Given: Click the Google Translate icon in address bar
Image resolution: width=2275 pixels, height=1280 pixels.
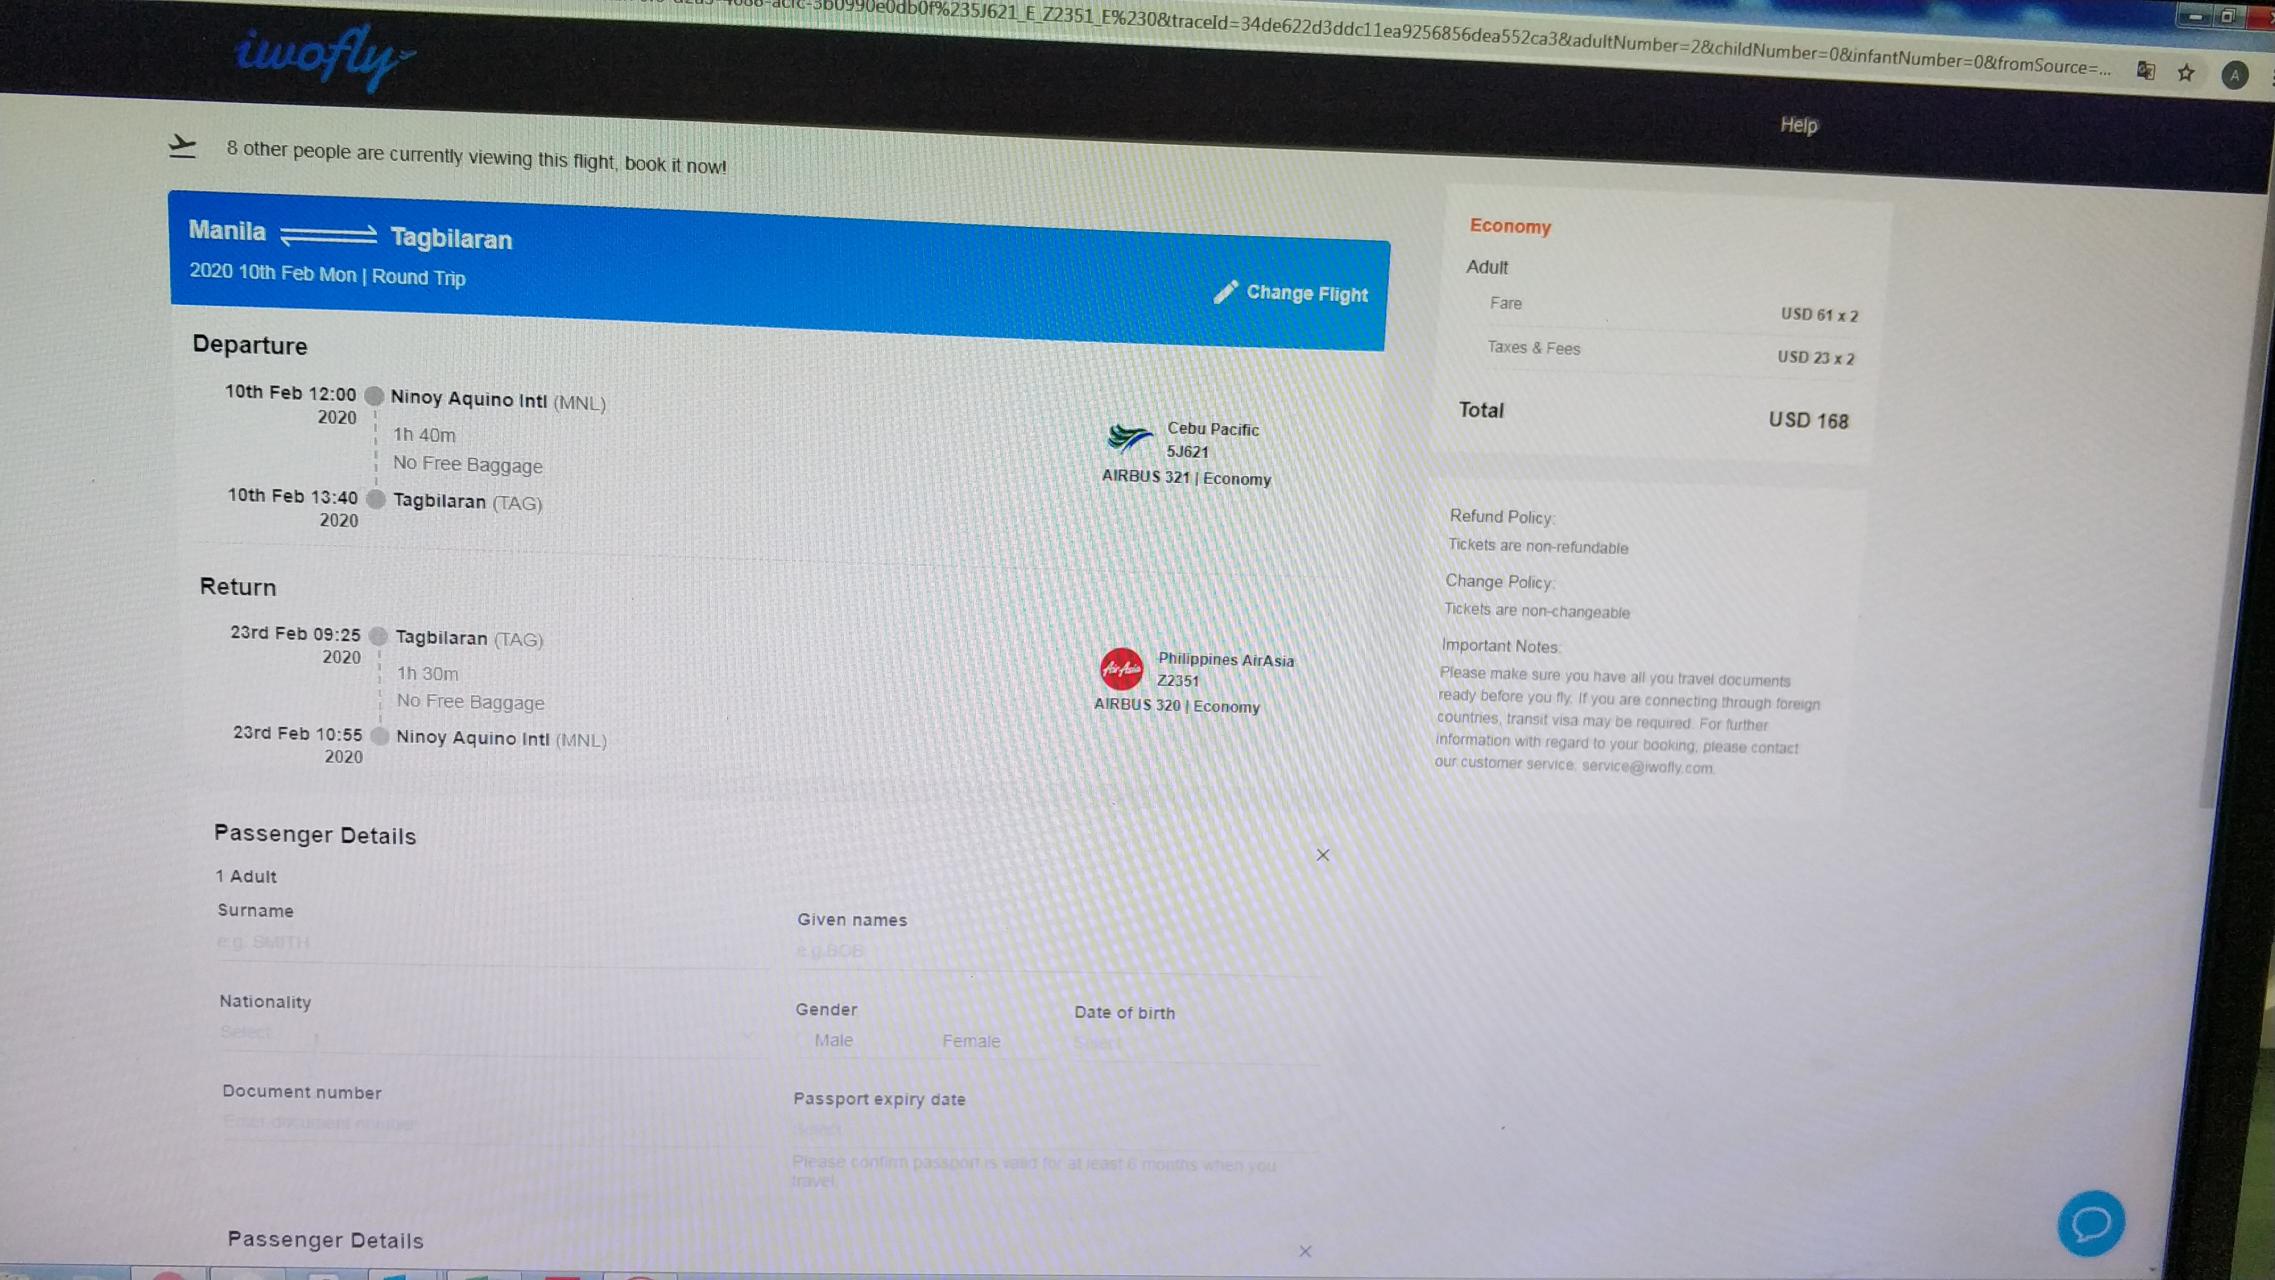Looking at the screenshot, I should click(x=2145, y=71).
